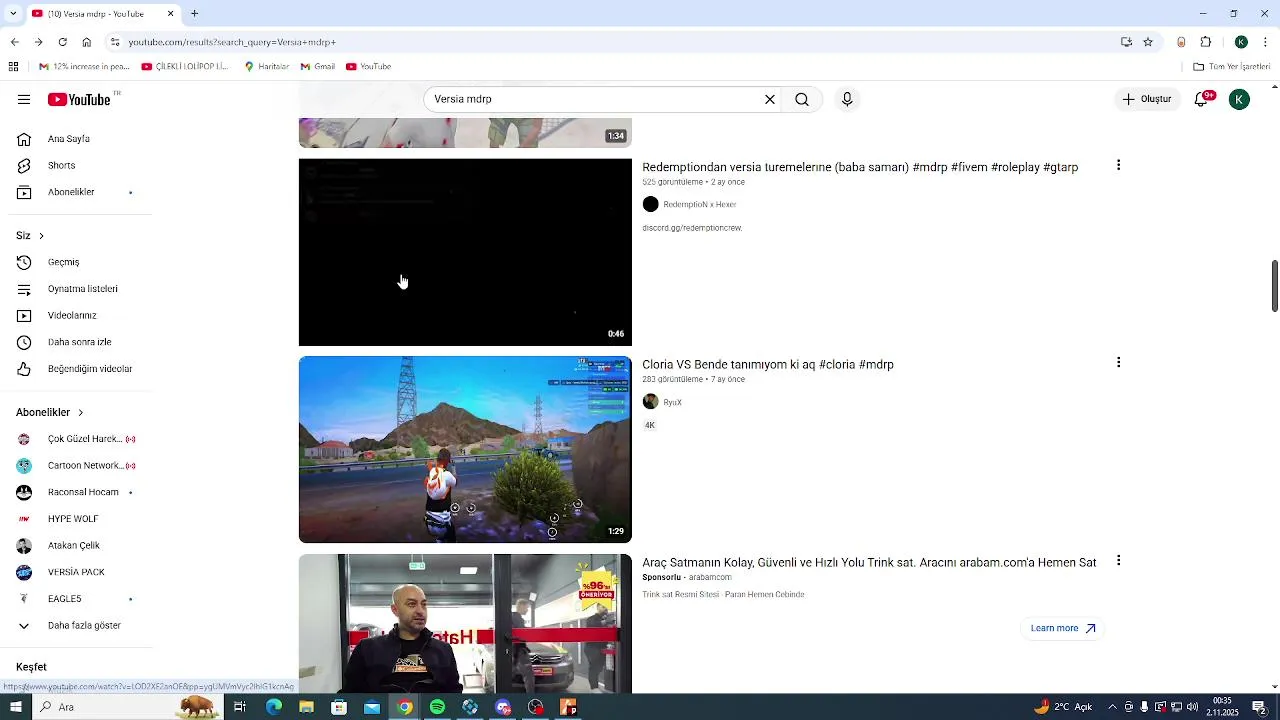The image size is (1280, 720).
Task: Click the Araç Satmanın Kolay ad title
Action: [x=869, y=563]
